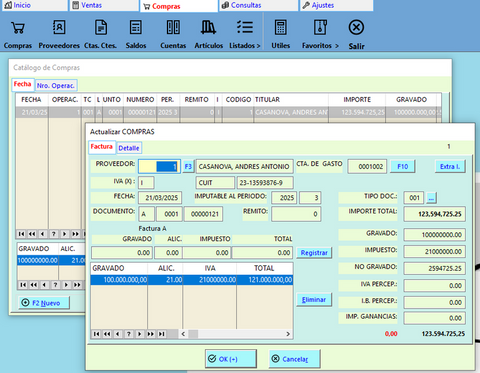The image size is (480, 373).
Task: Switch to the Nro. Operac. tab
Action: [x=56, y=86]
